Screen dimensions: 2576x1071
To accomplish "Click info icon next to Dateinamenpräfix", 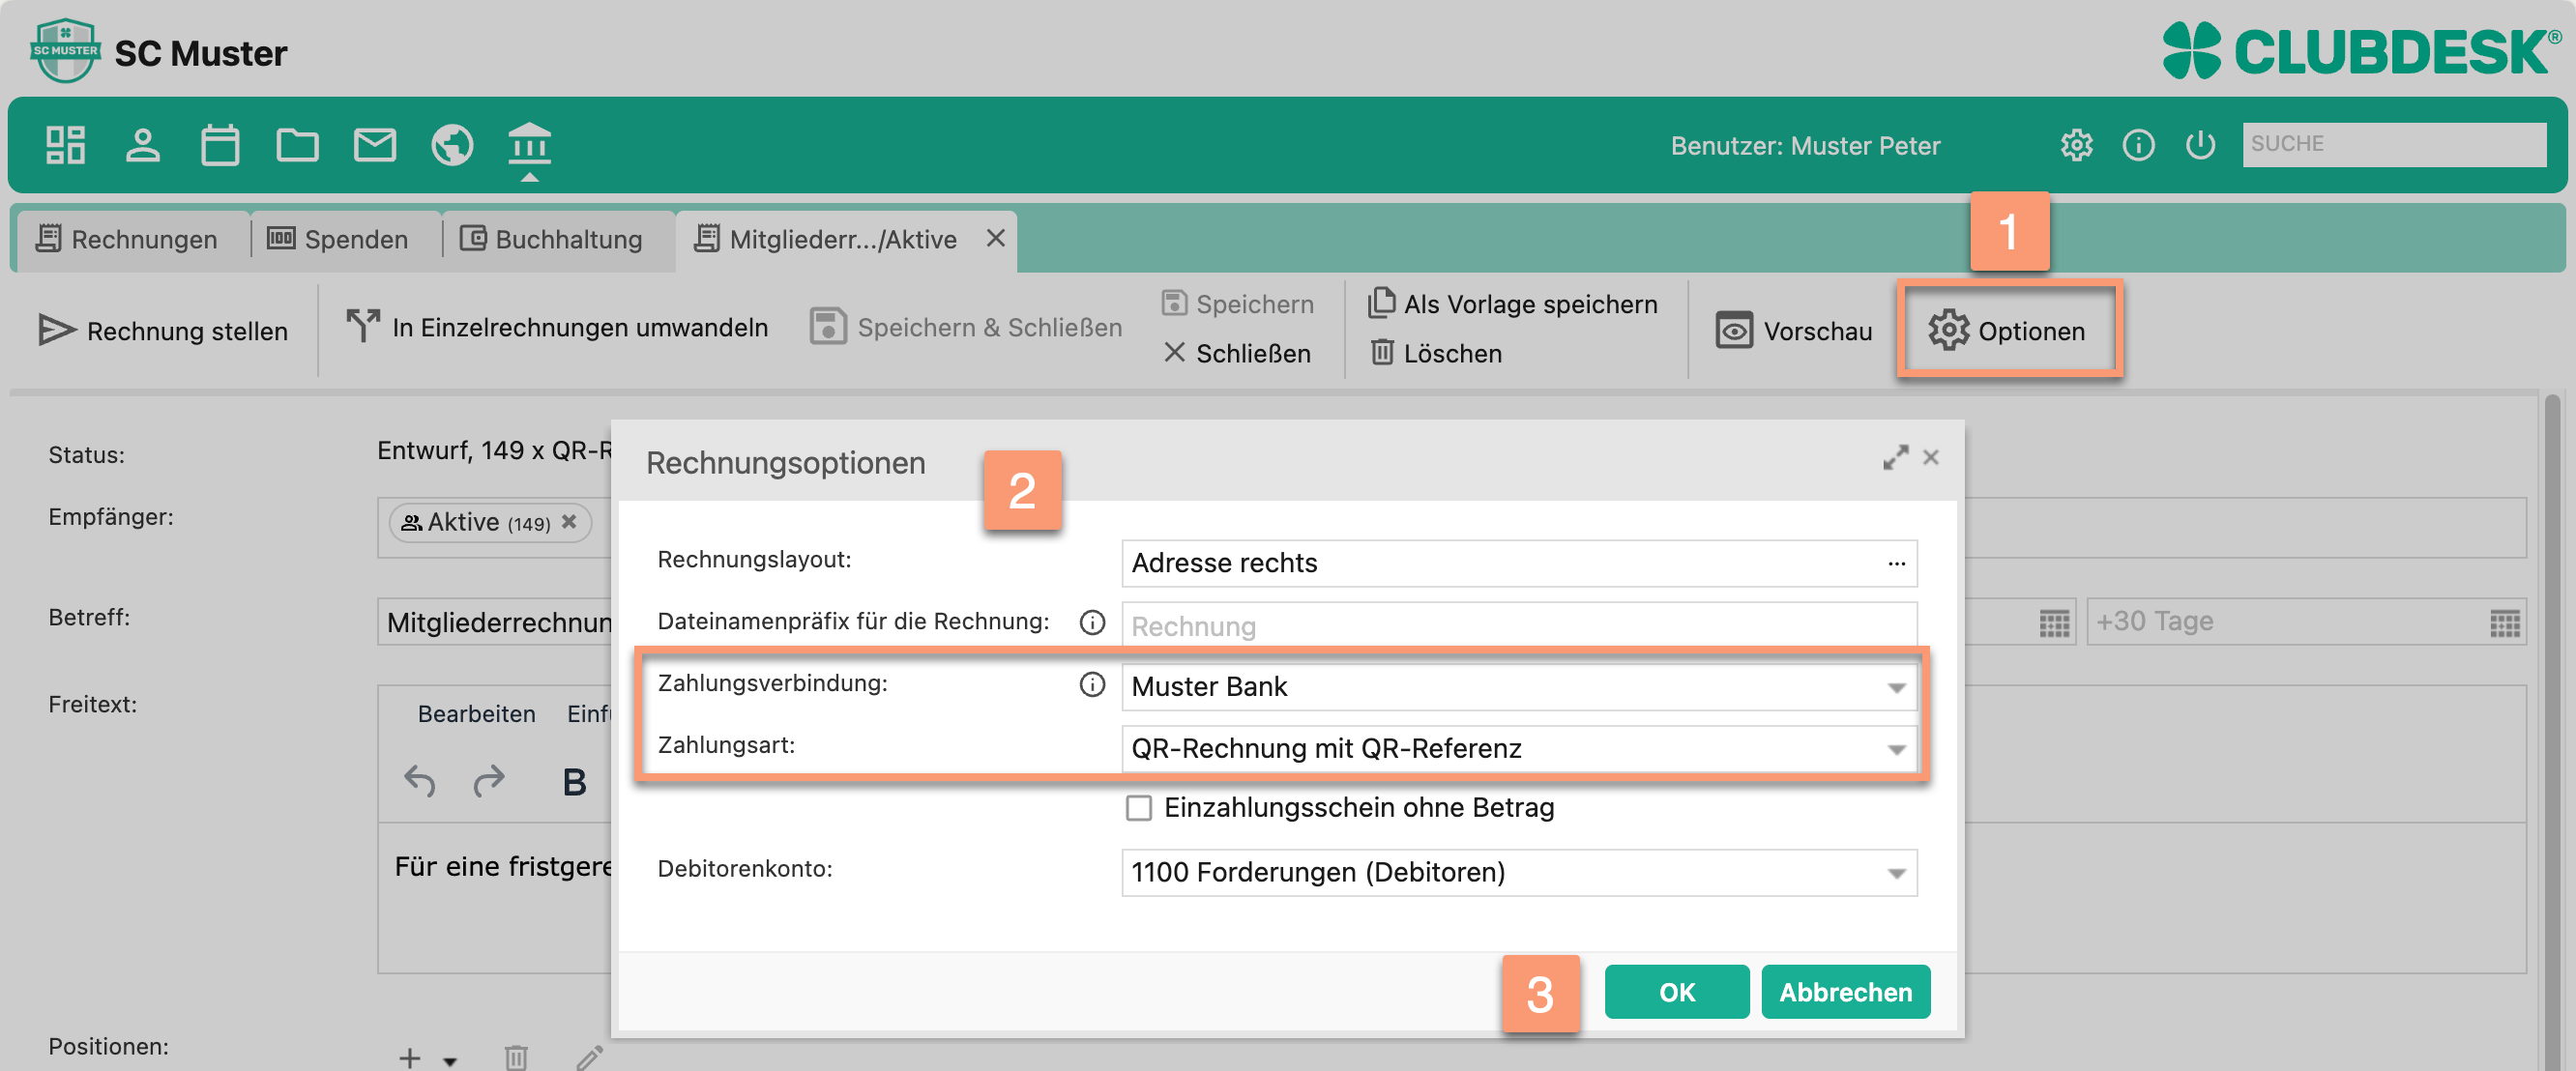I will click(1092, 623).
